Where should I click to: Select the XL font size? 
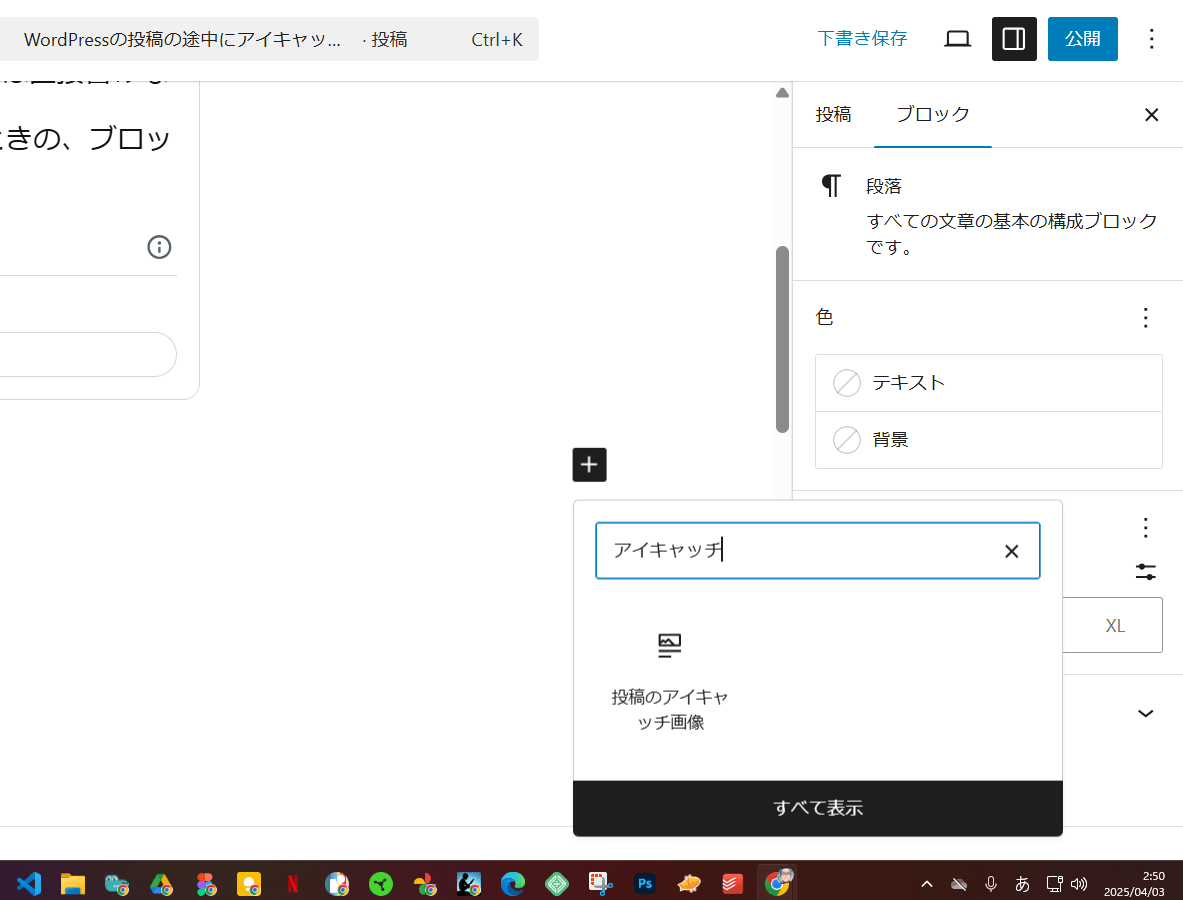1114,625
